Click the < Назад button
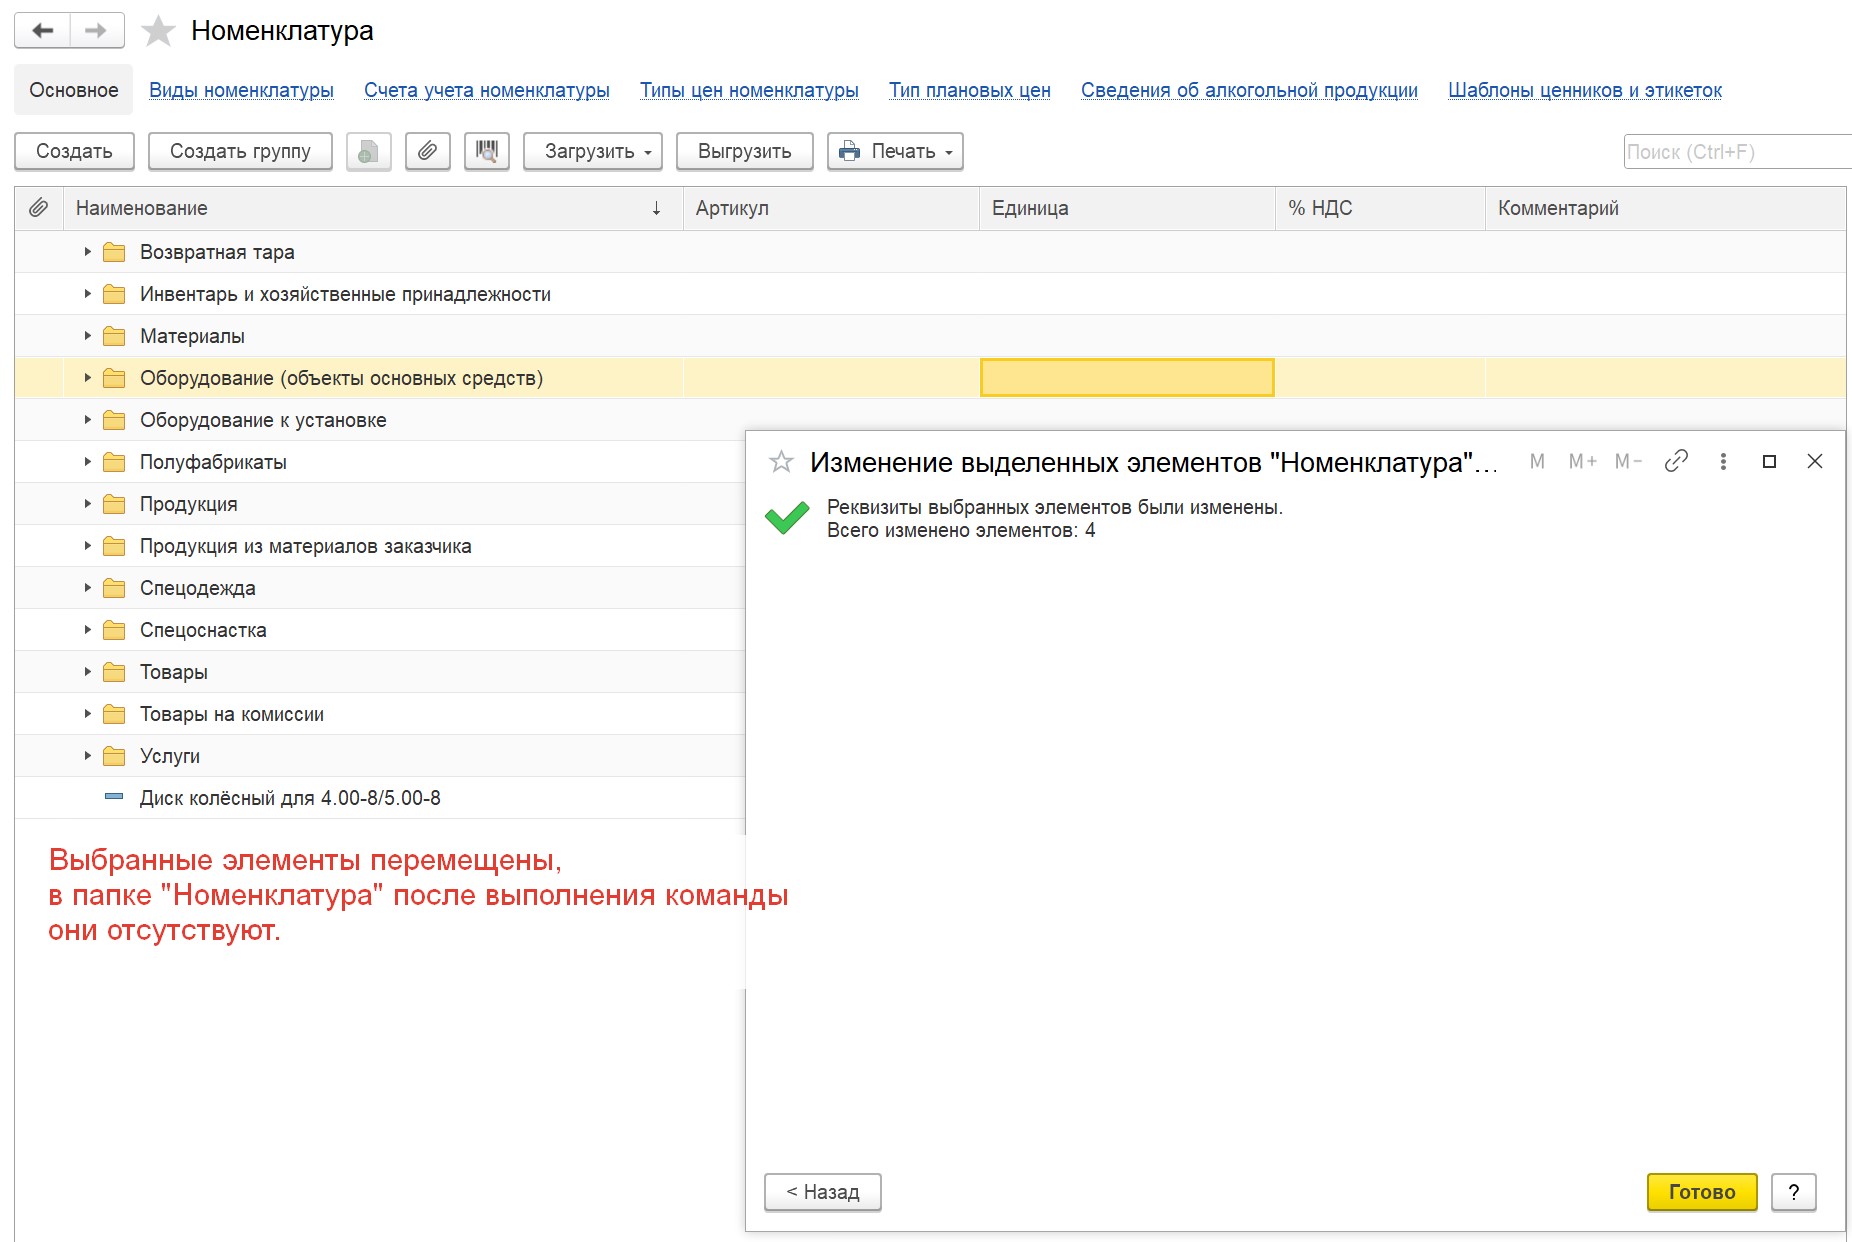The height and width of the screenshot is (1242, 1852). [823, 1192]
